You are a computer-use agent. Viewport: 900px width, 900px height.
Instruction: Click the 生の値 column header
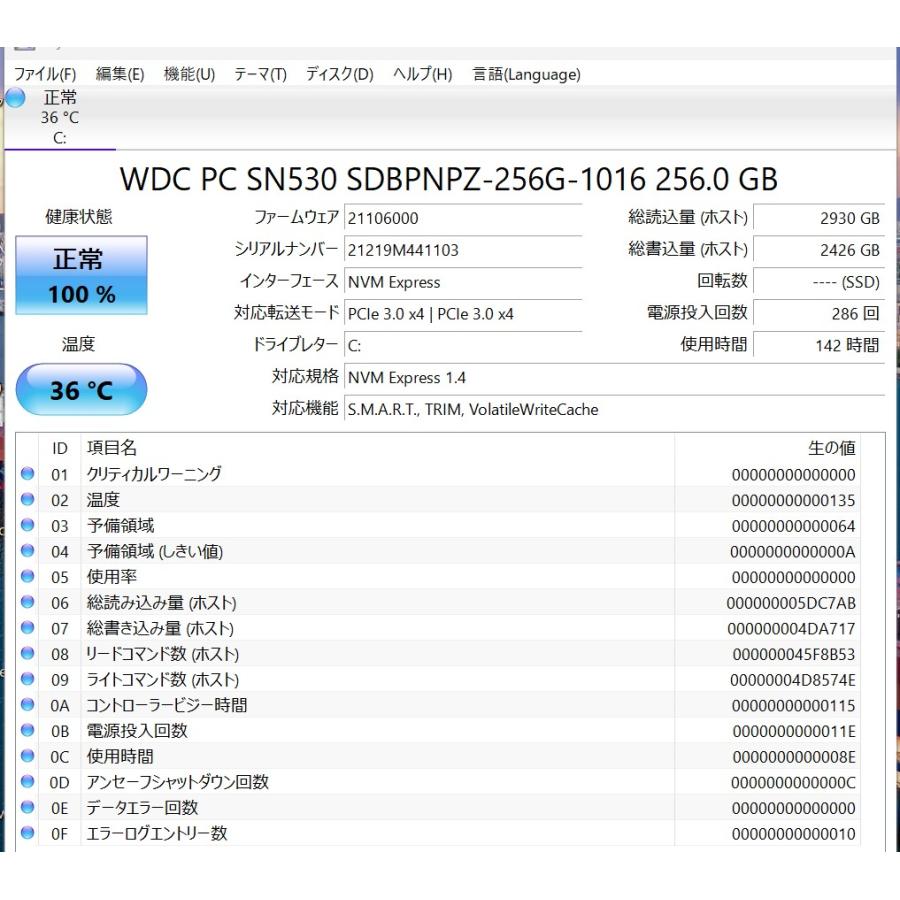[831, 448]
